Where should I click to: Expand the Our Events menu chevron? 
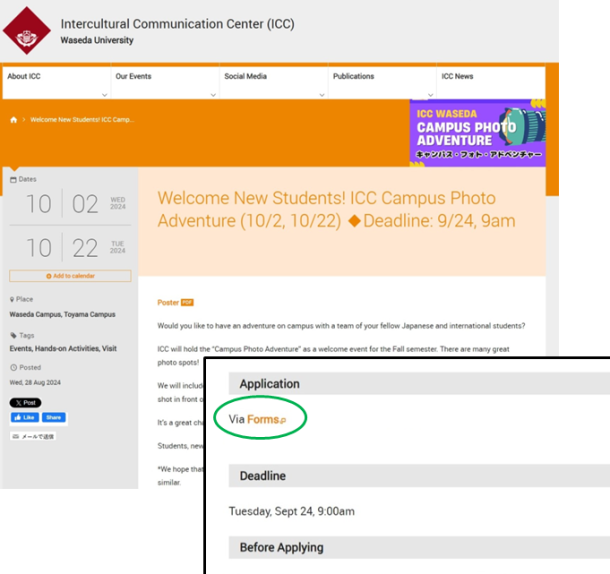click(x=213, y=95)
